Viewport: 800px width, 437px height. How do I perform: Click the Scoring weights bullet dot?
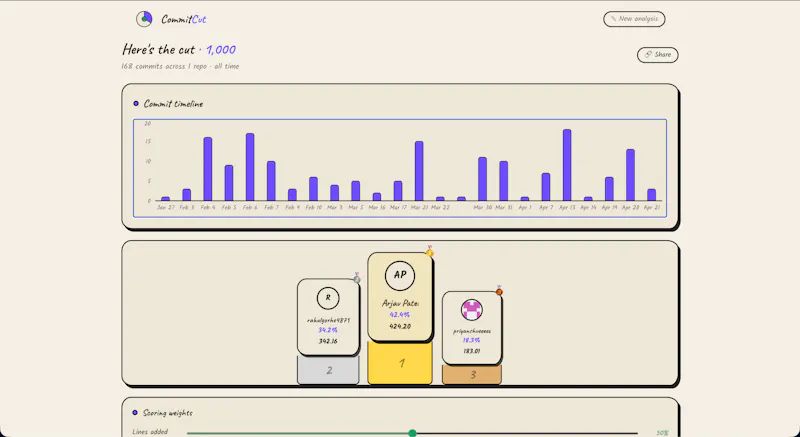pos(135,413)
